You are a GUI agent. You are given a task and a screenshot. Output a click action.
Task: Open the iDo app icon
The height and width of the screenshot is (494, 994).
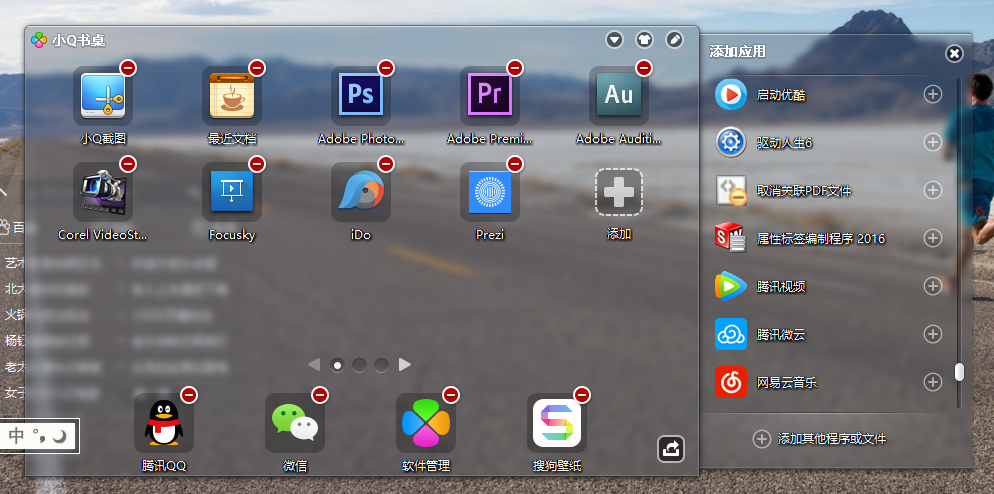pyautogui.click(x=361, y=192)
